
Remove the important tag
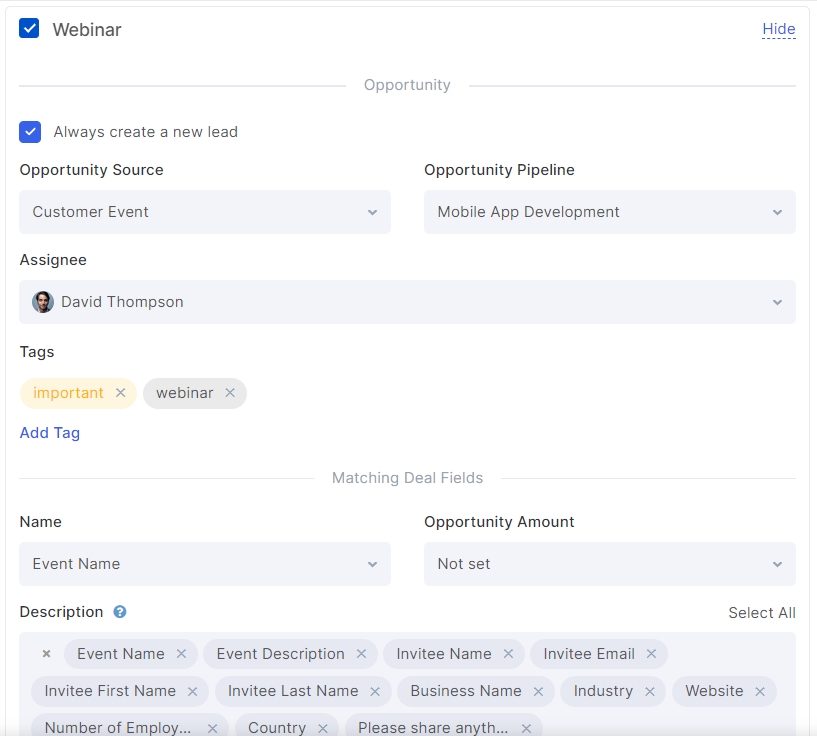pos(120,393)
